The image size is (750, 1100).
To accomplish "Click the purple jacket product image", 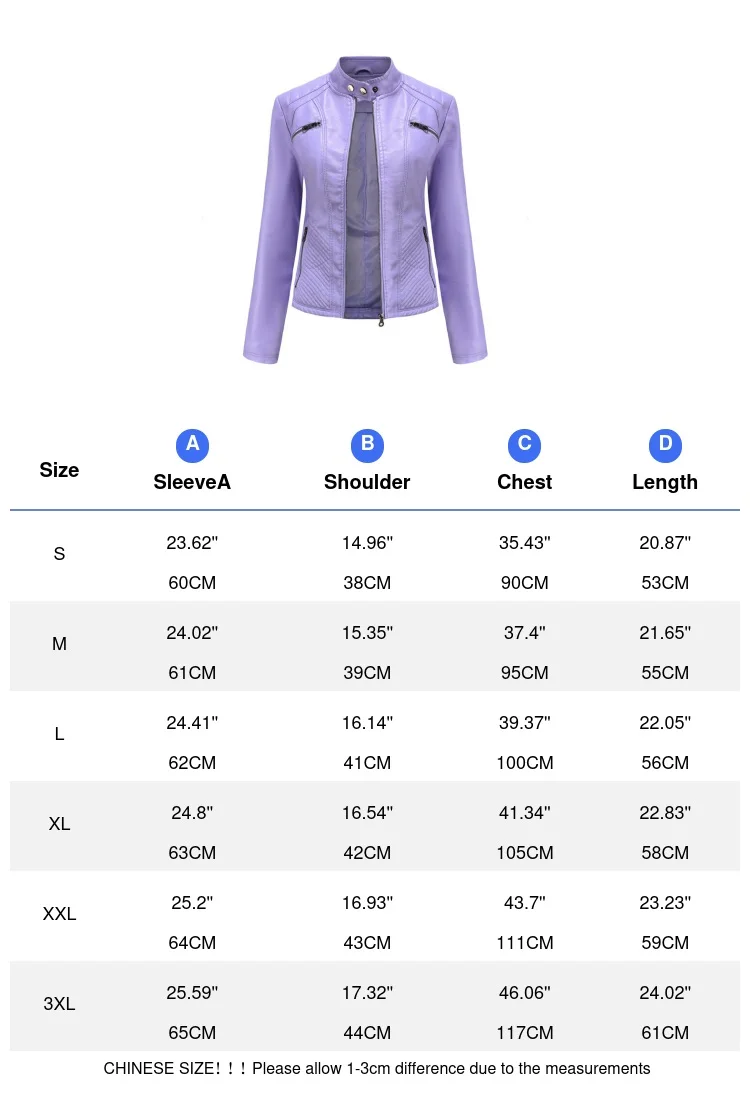I will coord(365,210).
